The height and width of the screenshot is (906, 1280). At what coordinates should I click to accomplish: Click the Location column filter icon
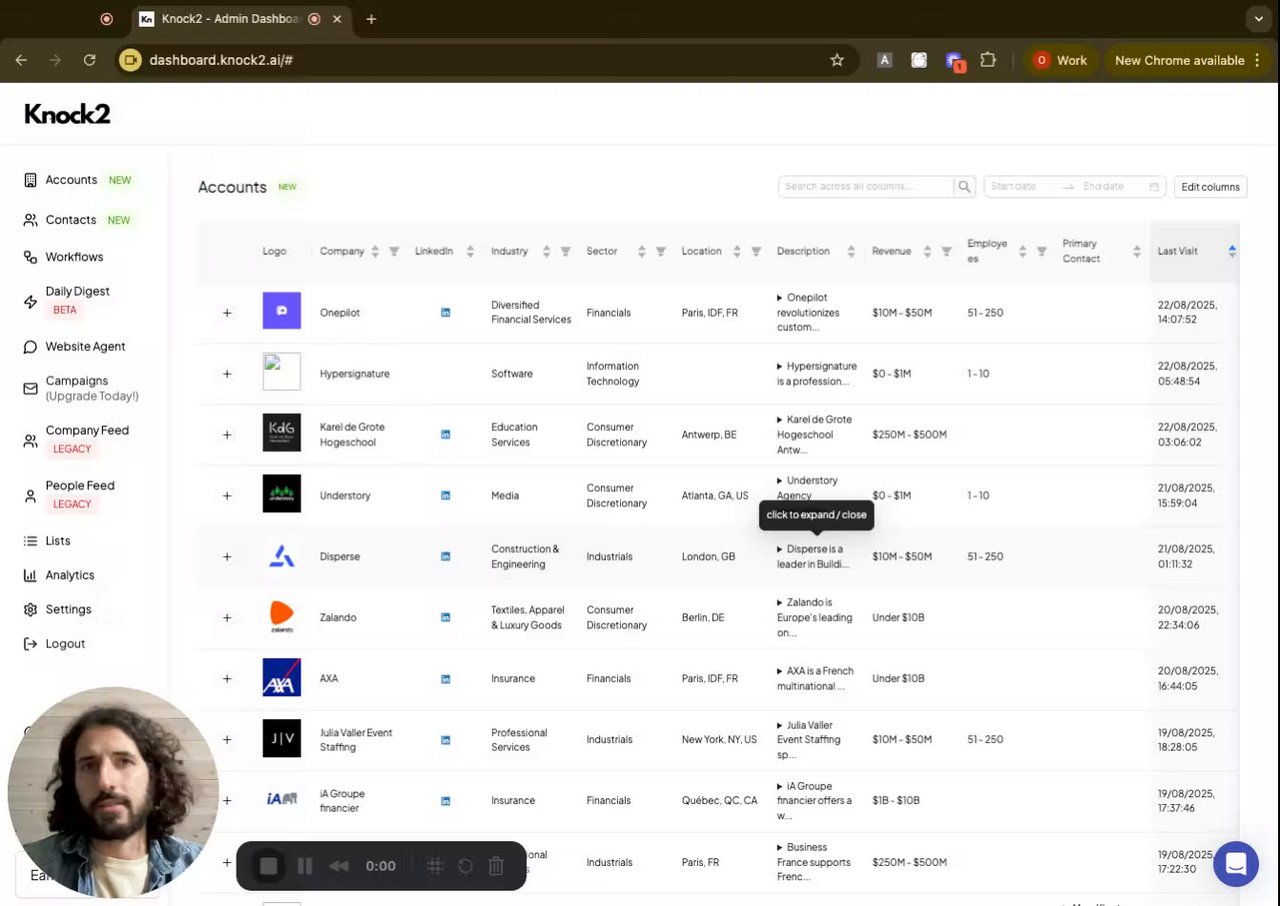pyautogui.click(x=756, y=252)
